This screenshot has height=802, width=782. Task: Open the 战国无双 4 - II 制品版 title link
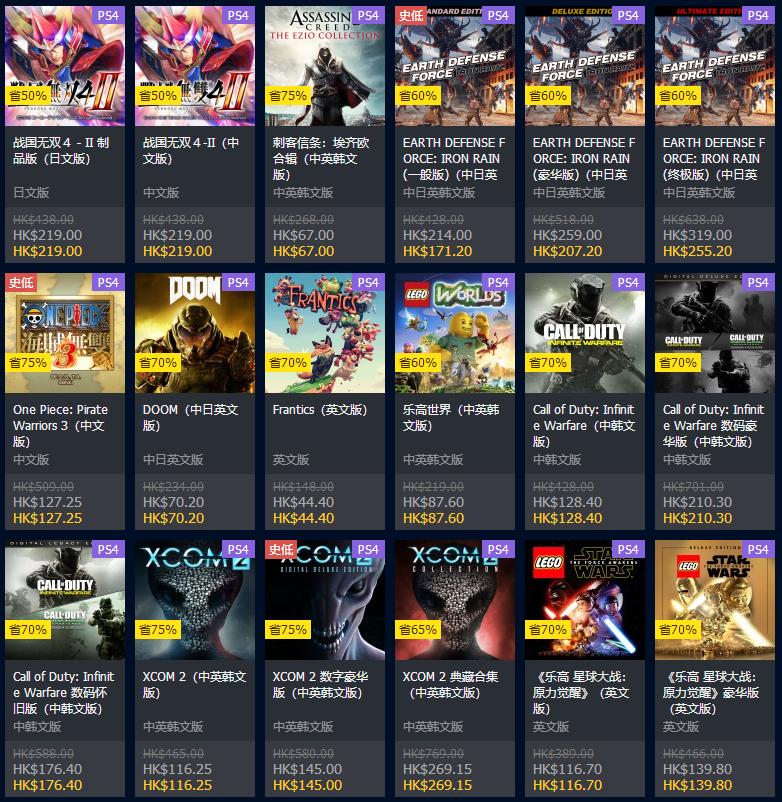[61, 150]
